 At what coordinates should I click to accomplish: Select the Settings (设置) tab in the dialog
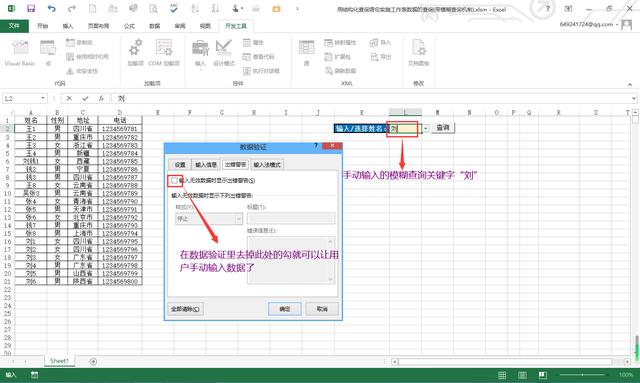click(180, 165)
